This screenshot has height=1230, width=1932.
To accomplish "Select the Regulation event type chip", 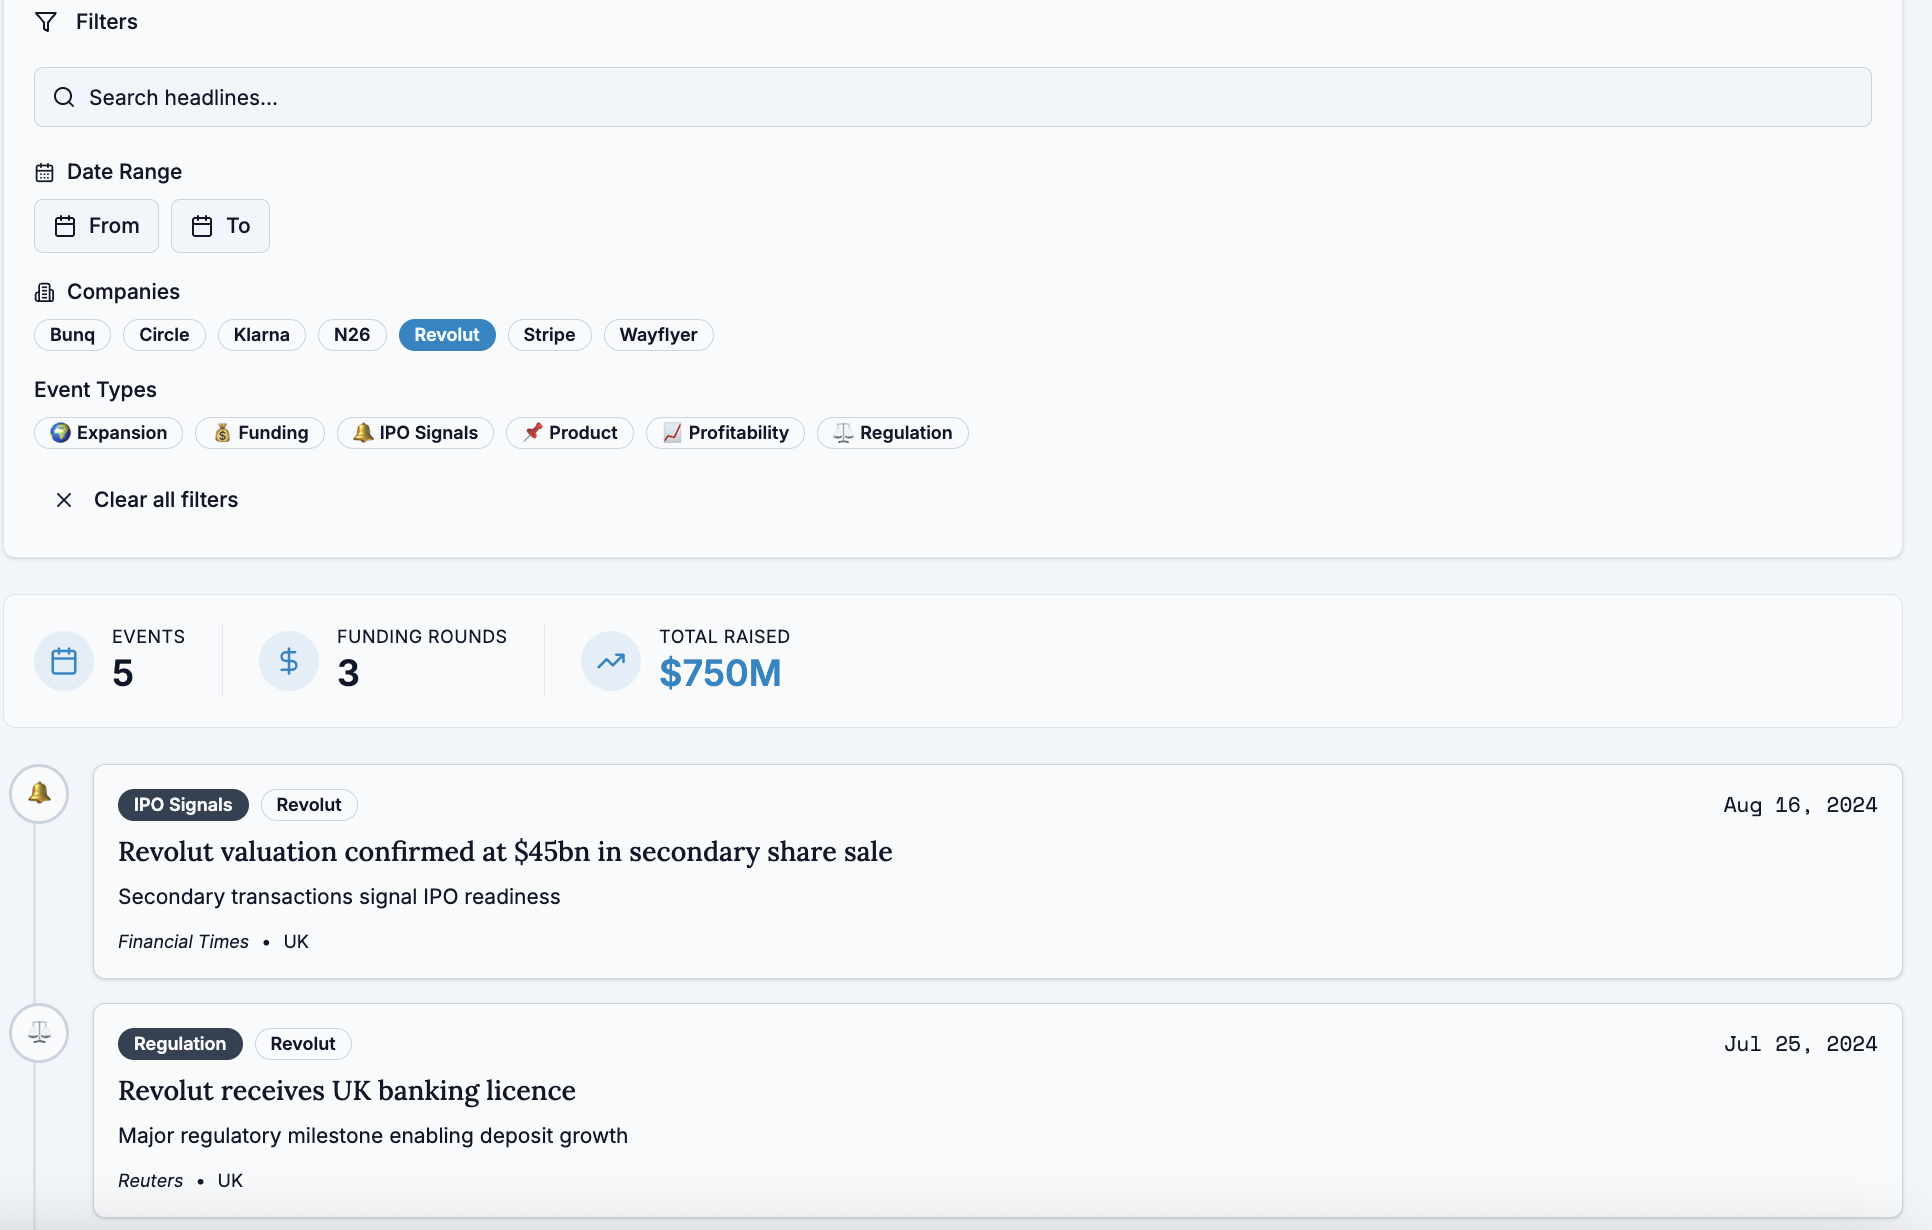I will pos(892,433).
